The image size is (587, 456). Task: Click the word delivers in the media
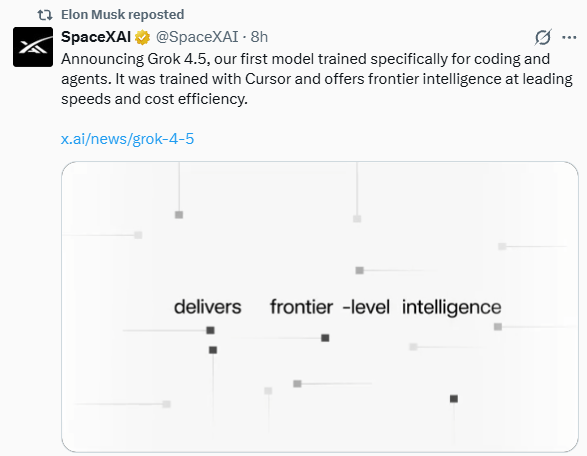[x=207, y=307]
